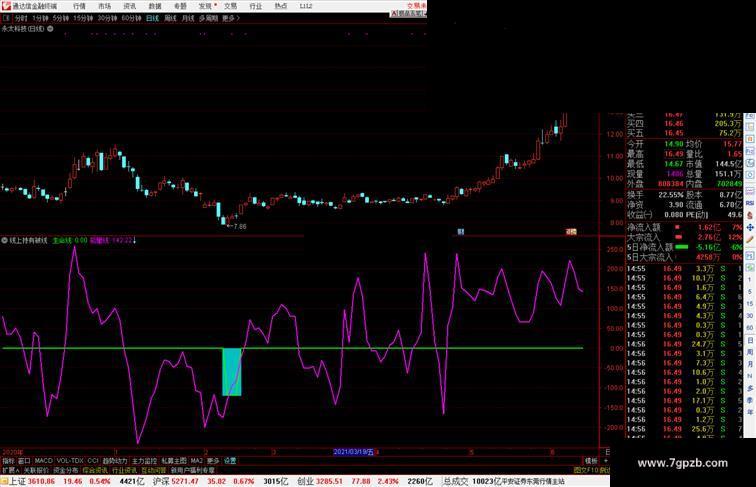Switch chart to 1分钟 period
Screen dimensions: 756x487
tap(40, 18)
